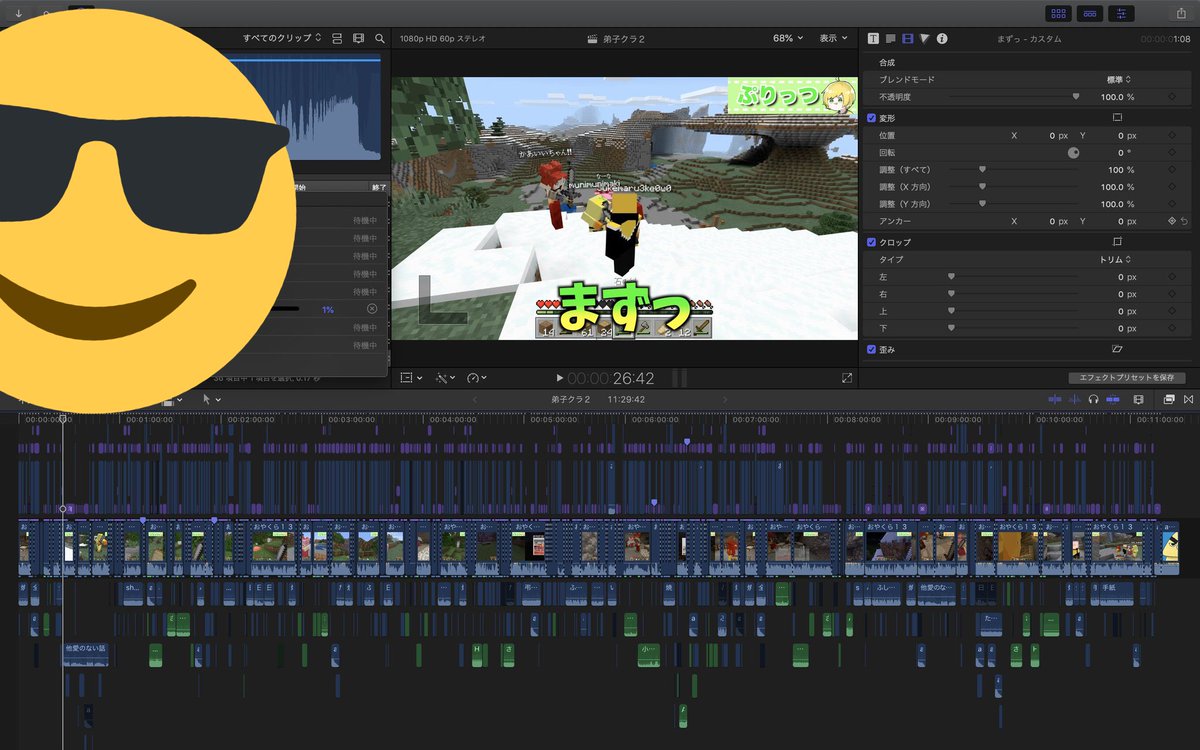Click the 00:09:00:00 mark on timeline ruler
This screenshot has width=1200, height=750.
(x=958, y=420)
